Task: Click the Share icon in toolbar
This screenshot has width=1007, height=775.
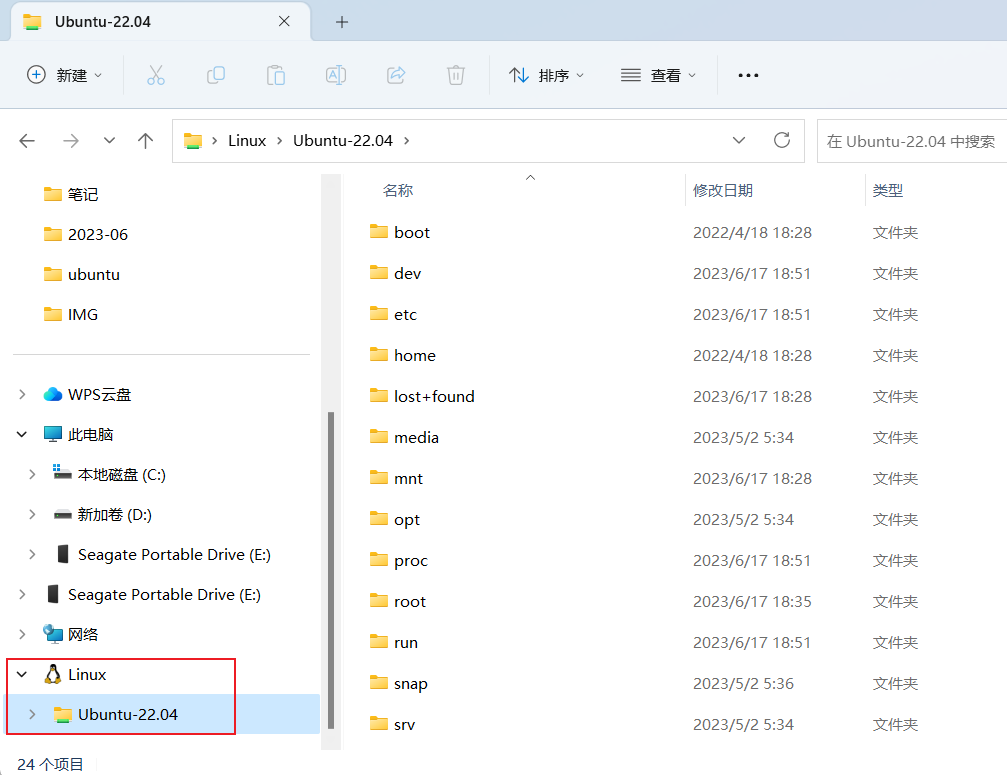Action: 396,75
